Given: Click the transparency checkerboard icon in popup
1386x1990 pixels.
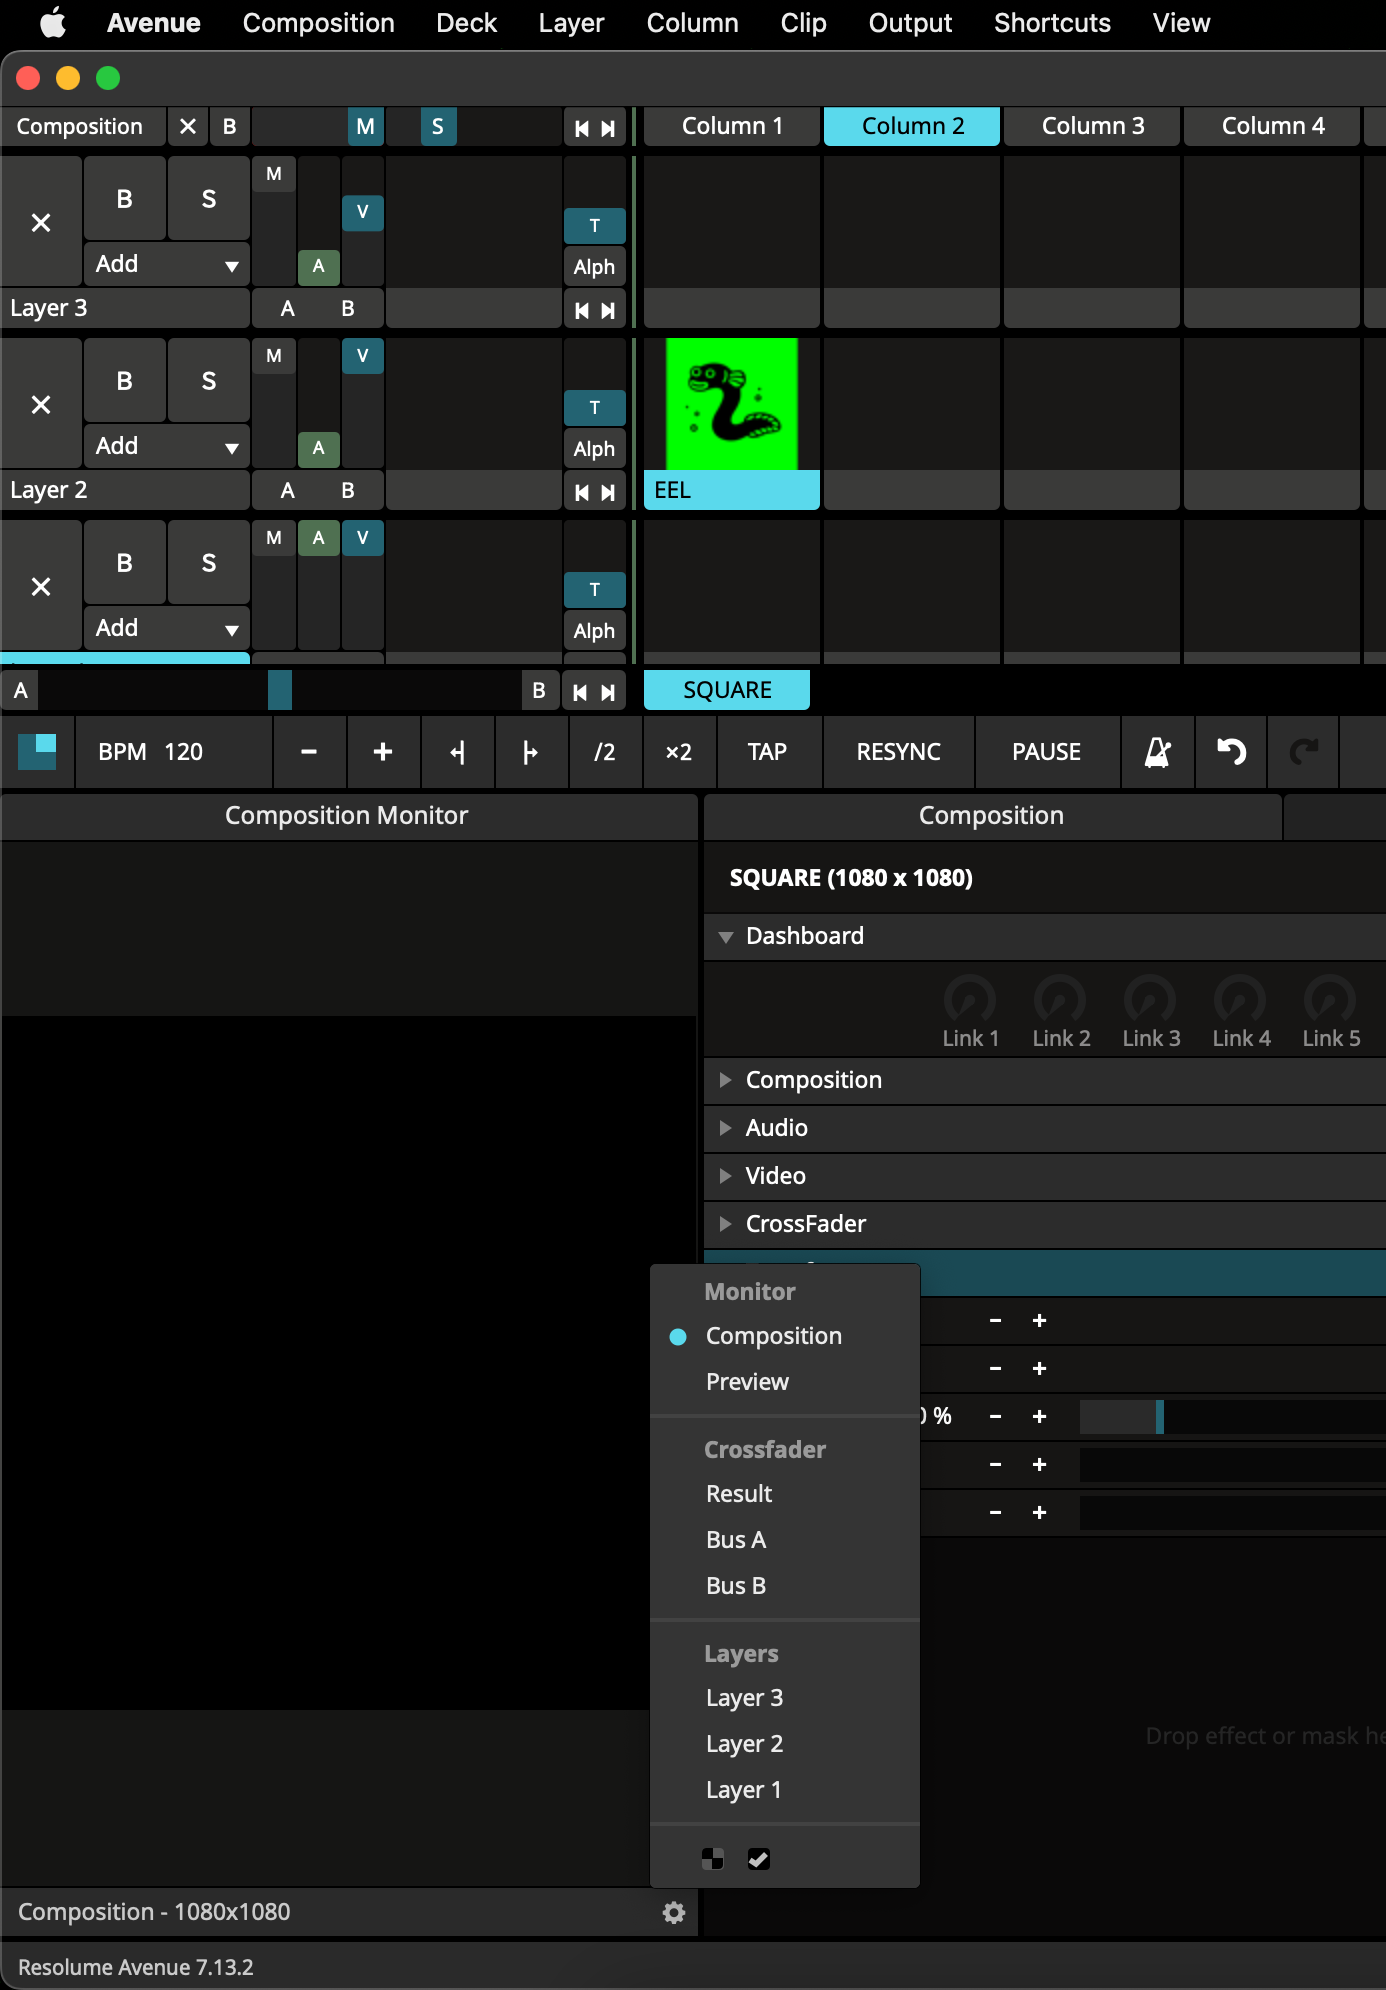Looking at the screenshot, I should pos(713,1859).
